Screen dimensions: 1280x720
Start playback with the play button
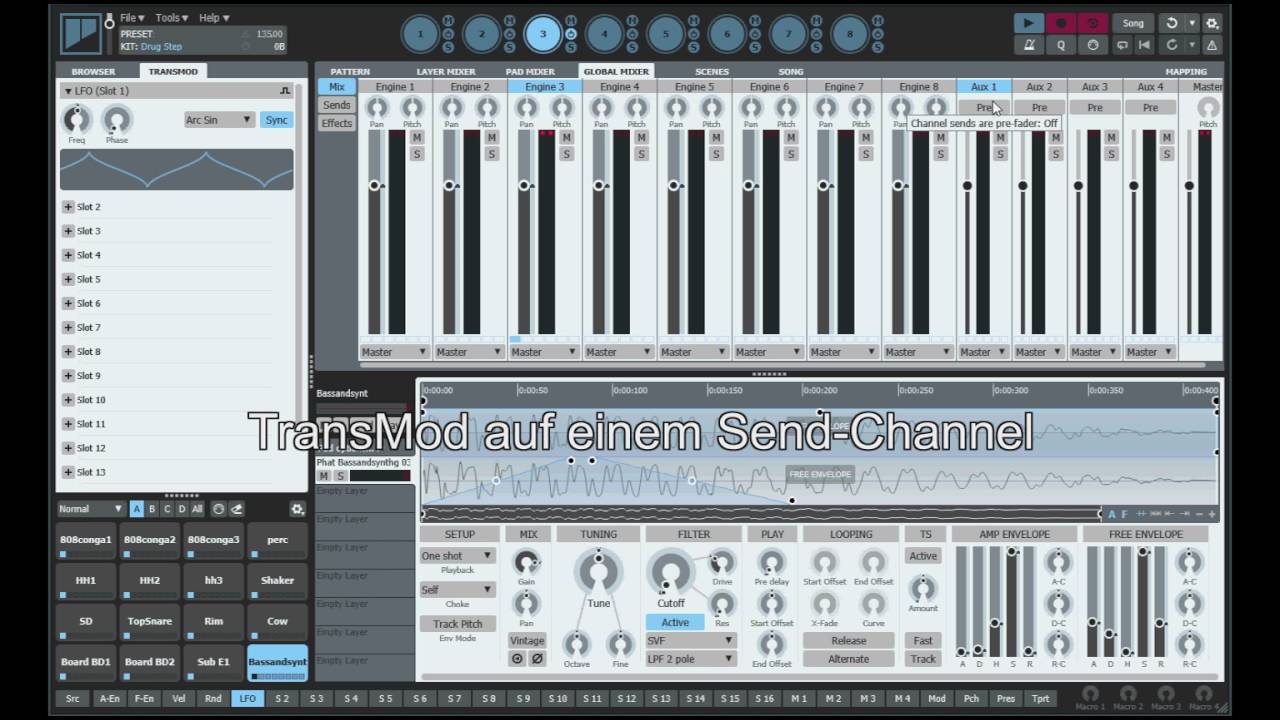1027,23
